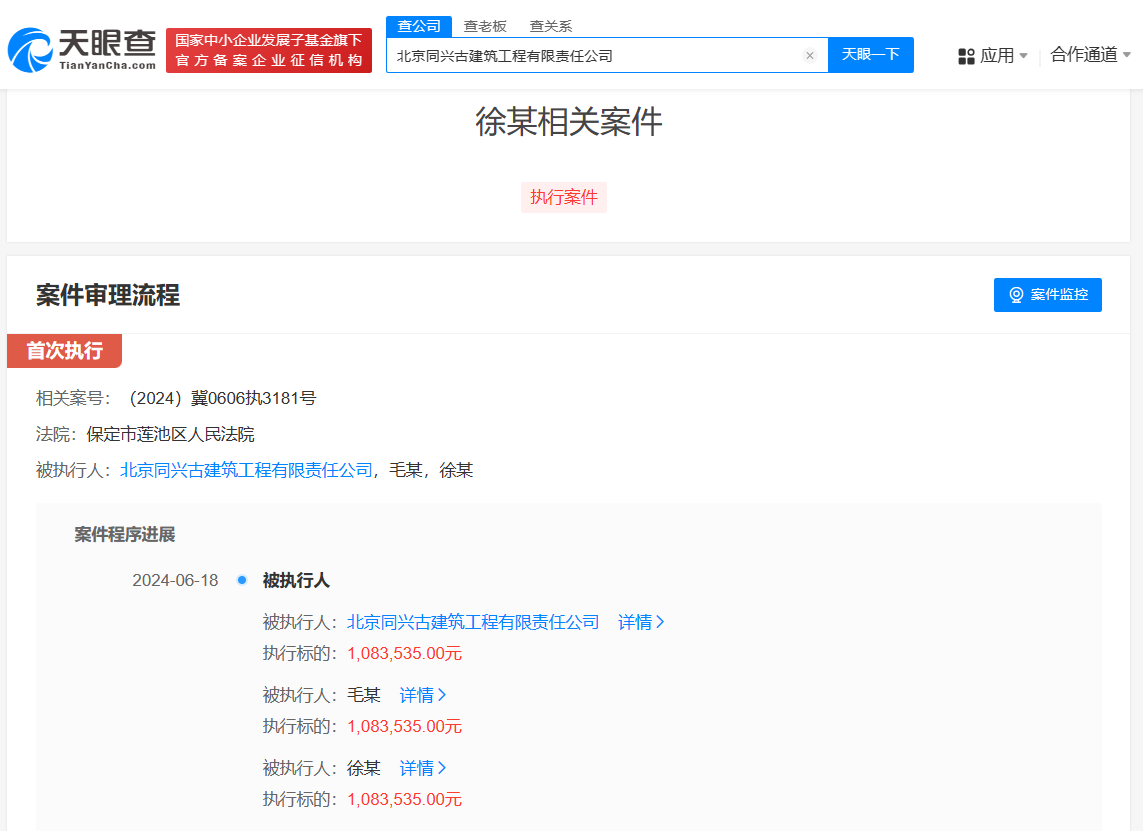Click the 案件监控 monitoring button
Image resolution: width=1143 pixels, height=831 pixels.
pyautogui.click(x=1047, y=294)
